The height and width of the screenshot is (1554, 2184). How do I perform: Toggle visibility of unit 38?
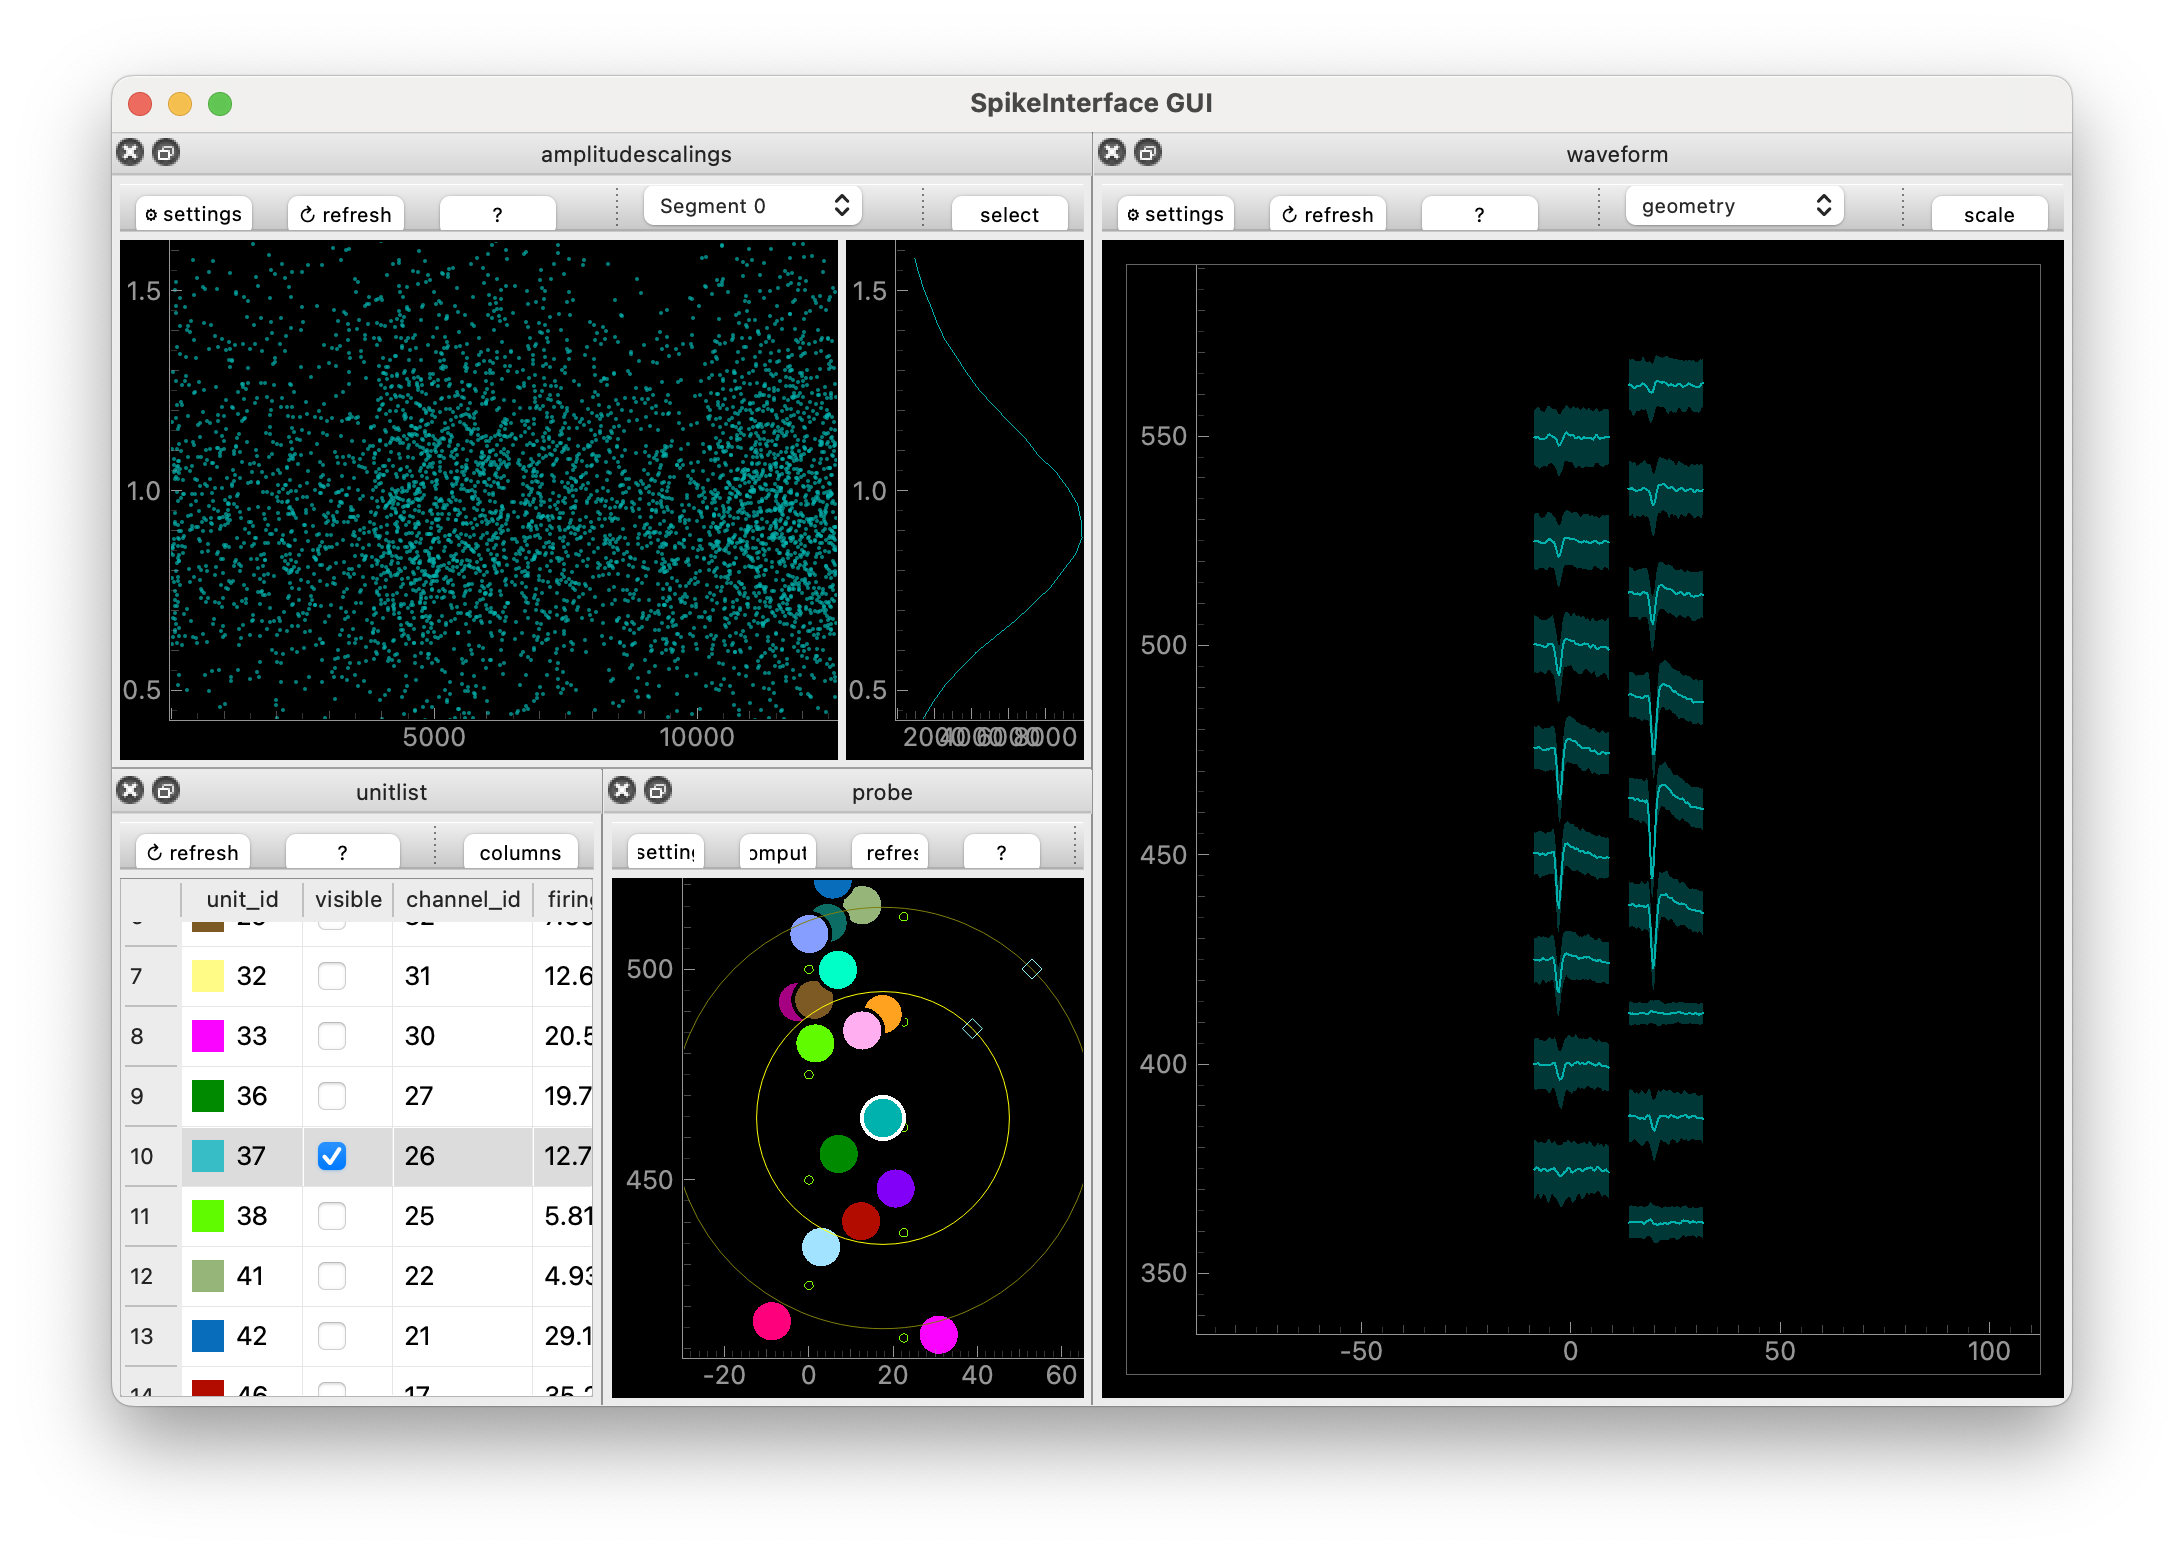[x=332, y=1216]
